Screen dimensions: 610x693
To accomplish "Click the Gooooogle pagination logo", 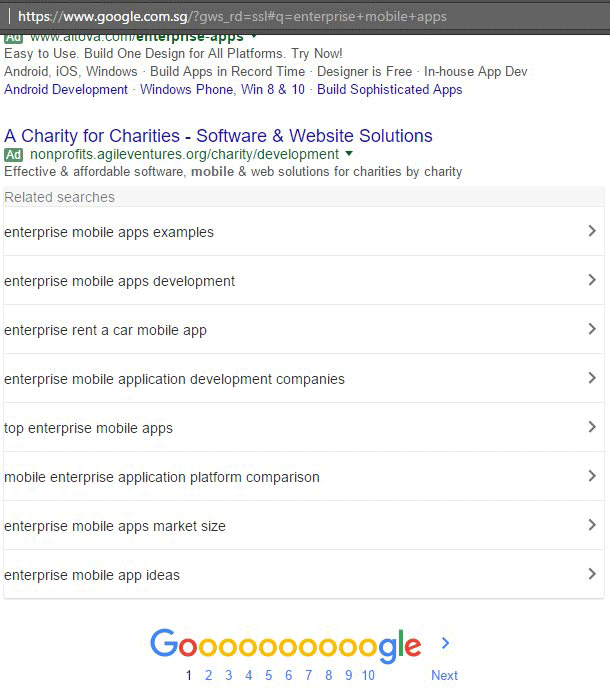I will [x=286, y=646].
